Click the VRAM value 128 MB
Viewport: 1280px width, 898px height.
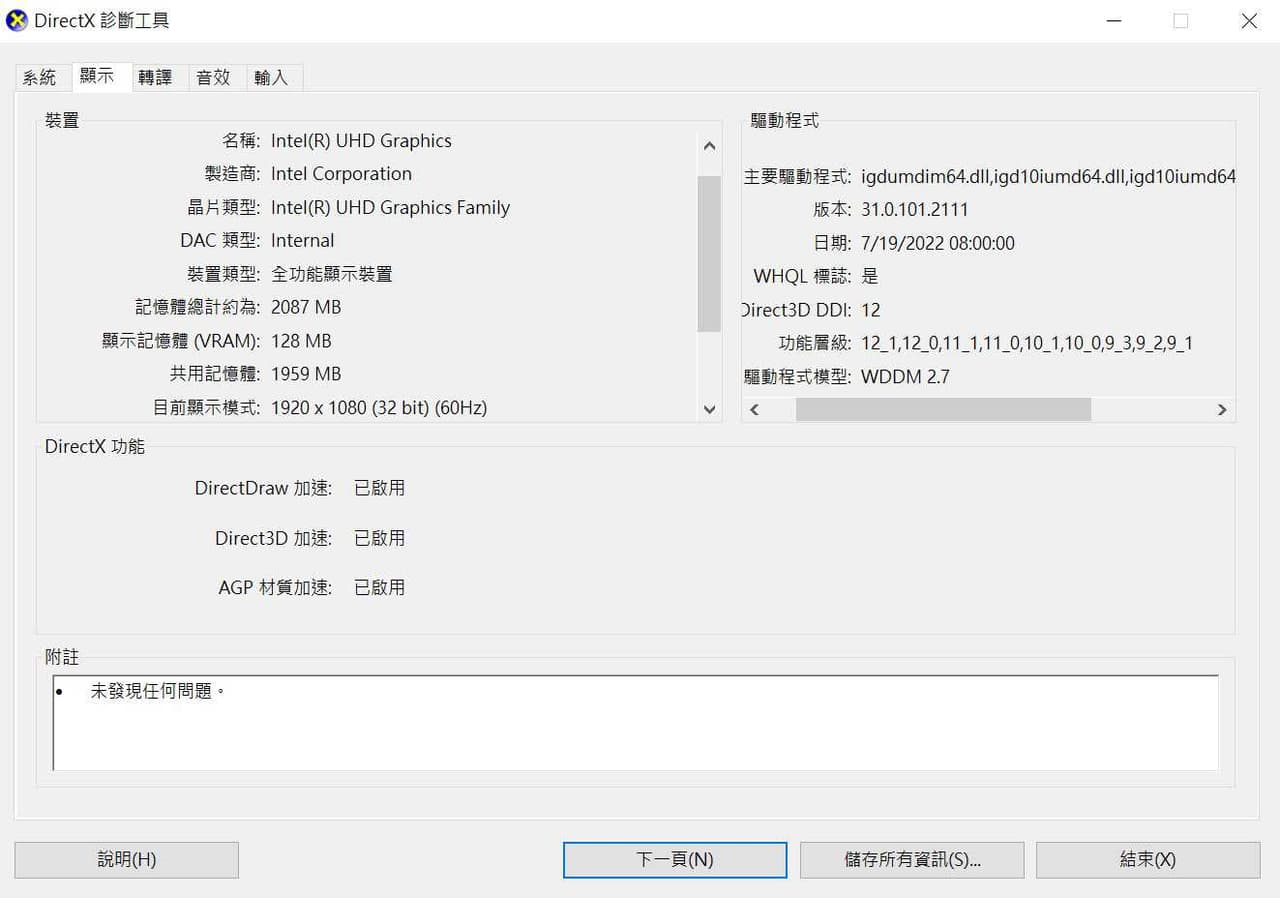[301, 341]
